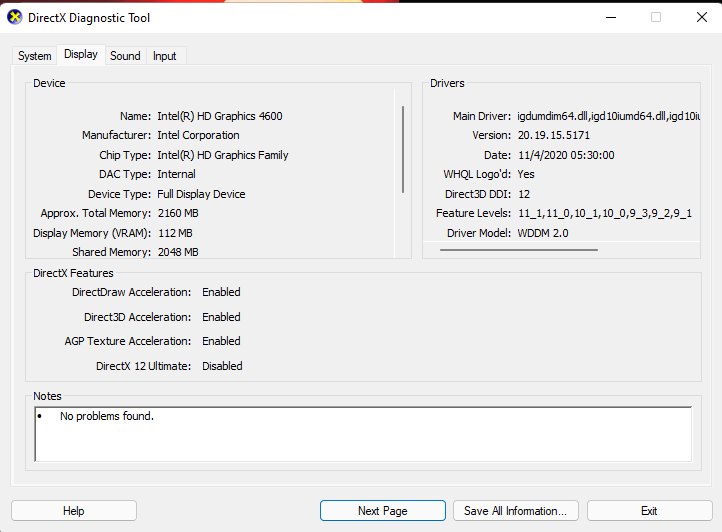The image size is (722, 532).
Task: Click the Feature Levels value list
Action: (x=605, y=213)
